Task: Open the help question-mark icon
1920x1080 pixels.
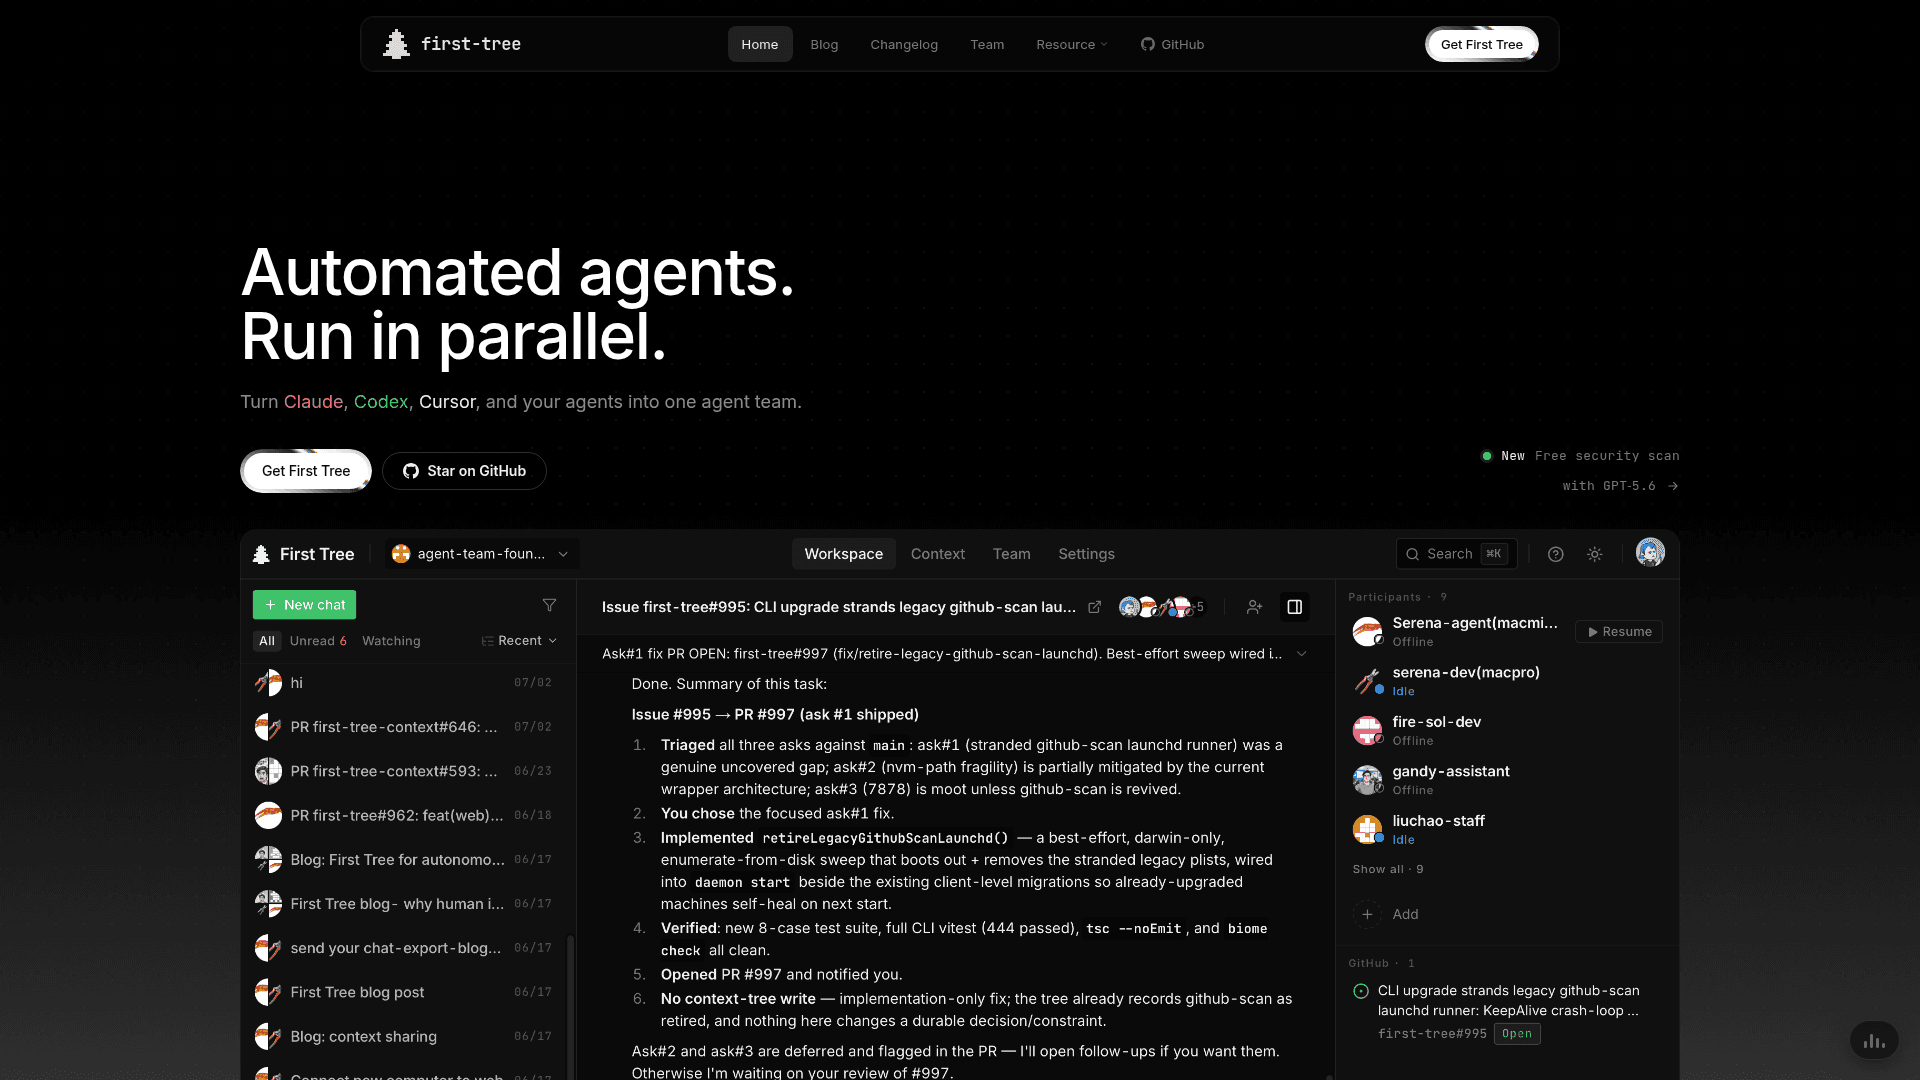Action: pos(1555,554)
